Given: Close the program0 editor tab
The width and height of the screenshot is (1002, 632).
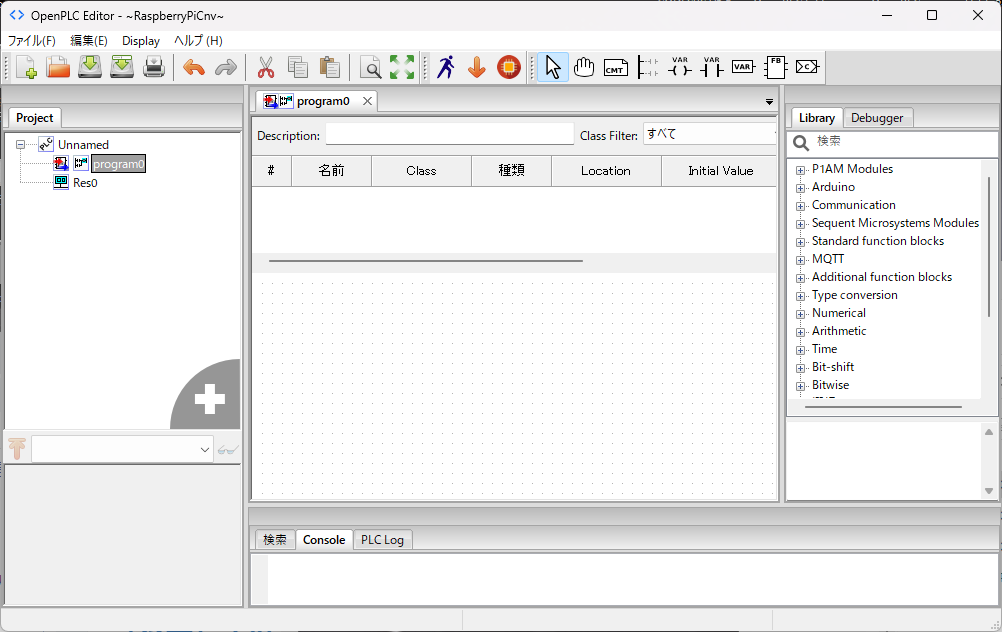Looking at the screenshot, I should tap(367, 101).
